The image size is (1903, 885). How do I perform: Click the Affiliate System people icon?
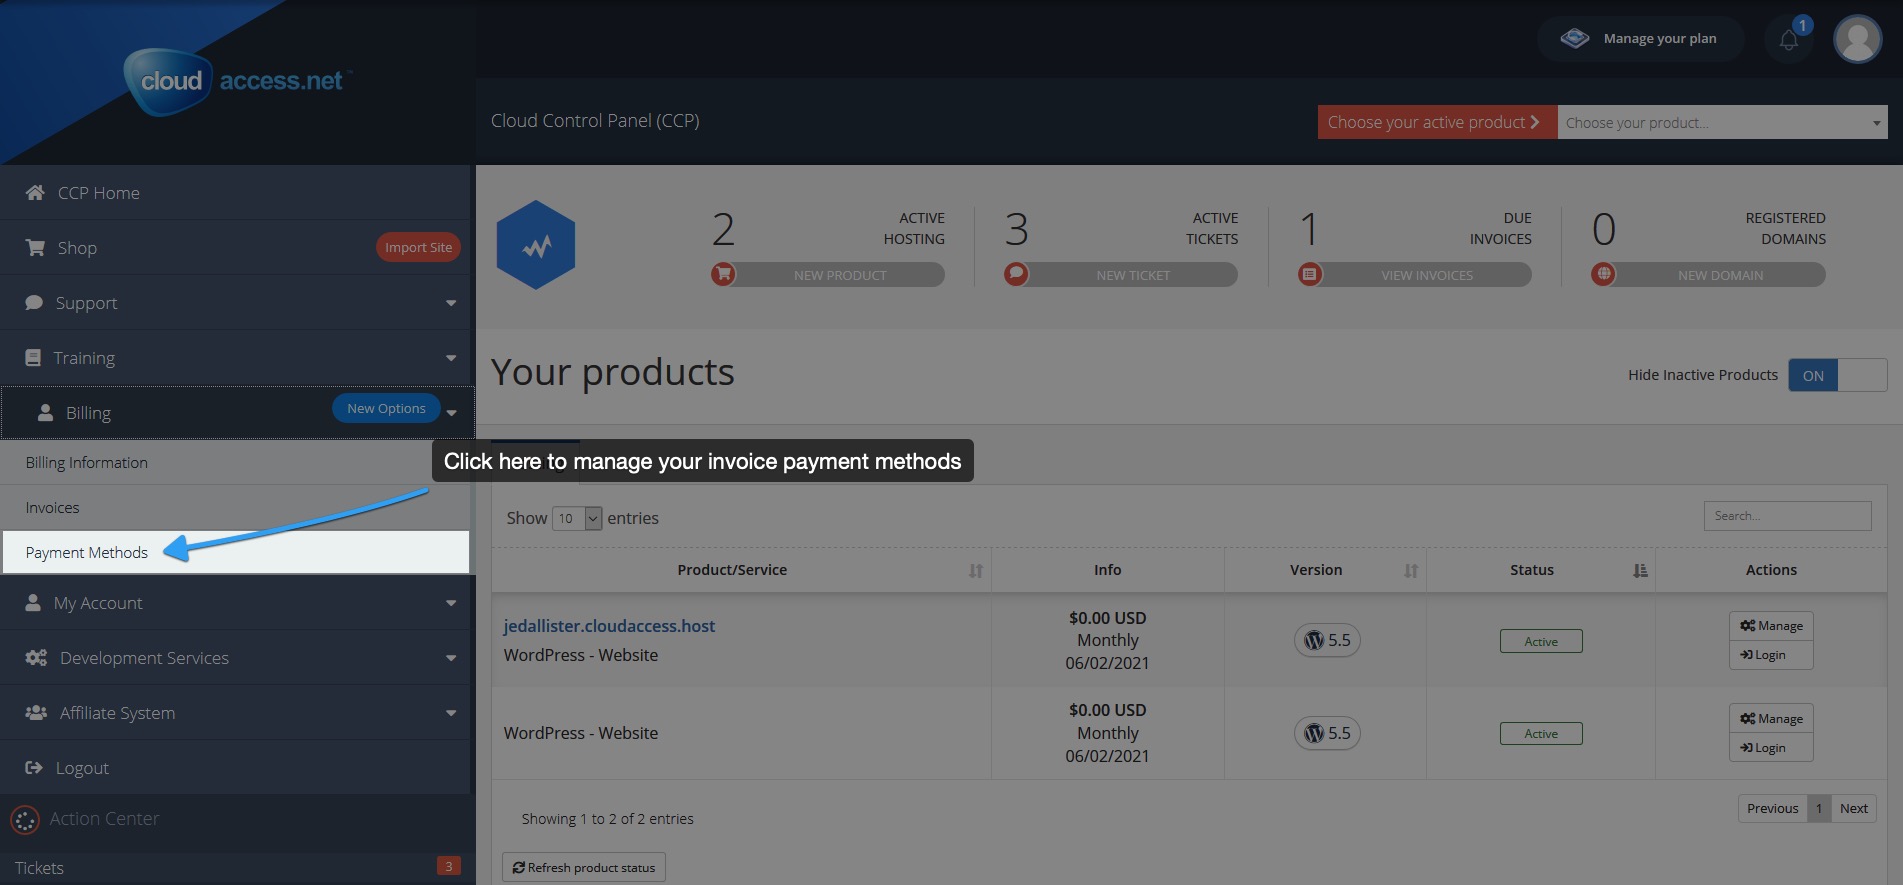[36, 712]
